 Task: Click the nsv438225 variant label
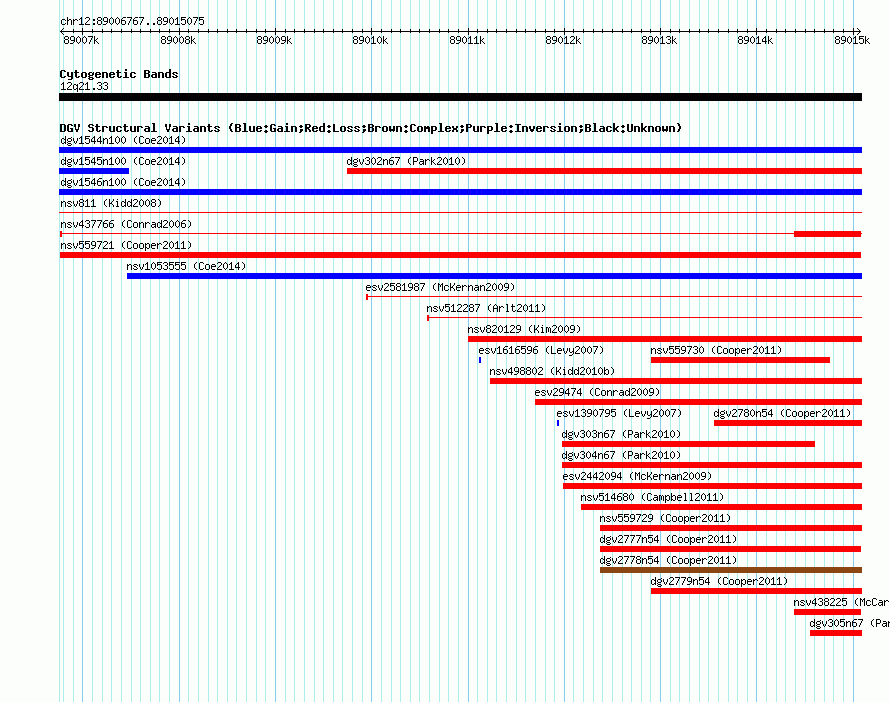841,602
